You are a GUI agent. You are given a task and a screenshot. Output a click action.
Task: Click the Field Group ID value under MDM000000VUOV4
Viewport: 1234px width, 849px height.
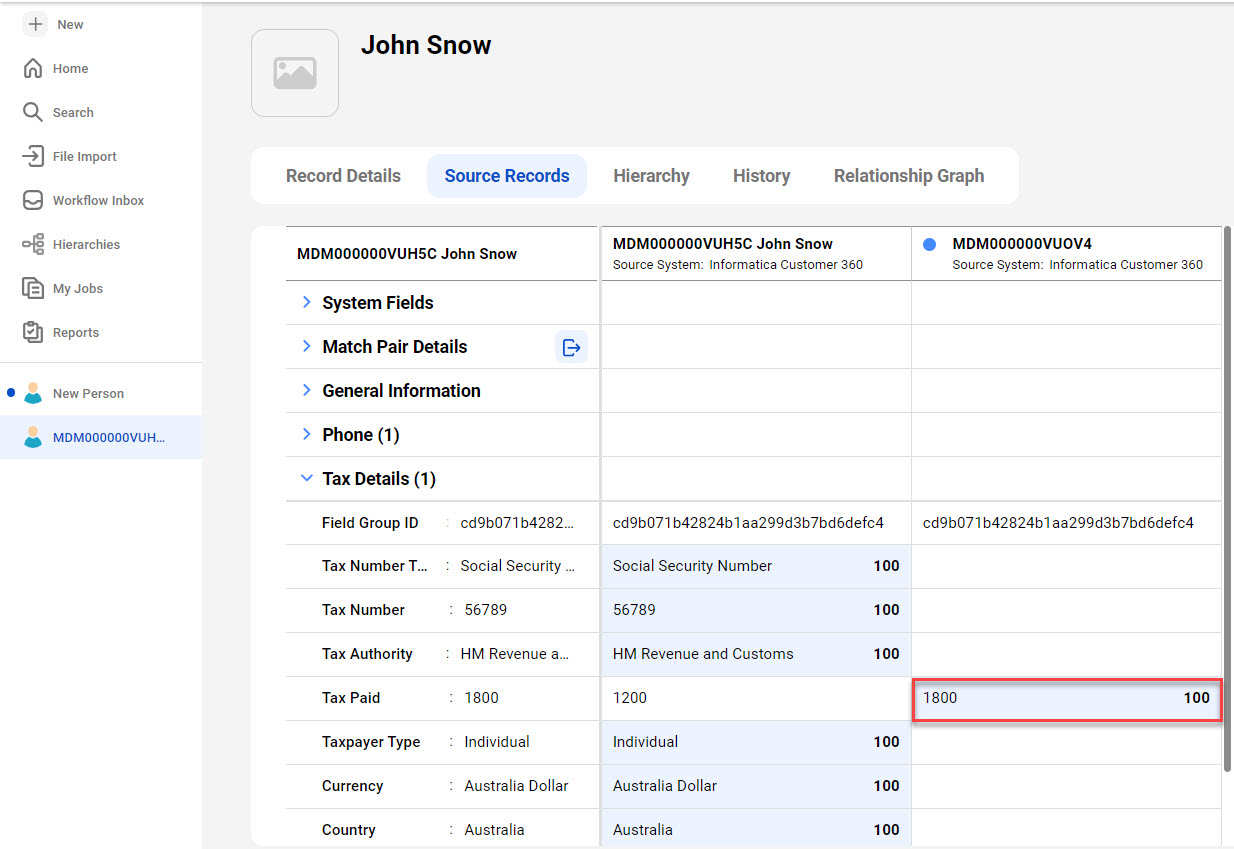(x=1058, y=523)
